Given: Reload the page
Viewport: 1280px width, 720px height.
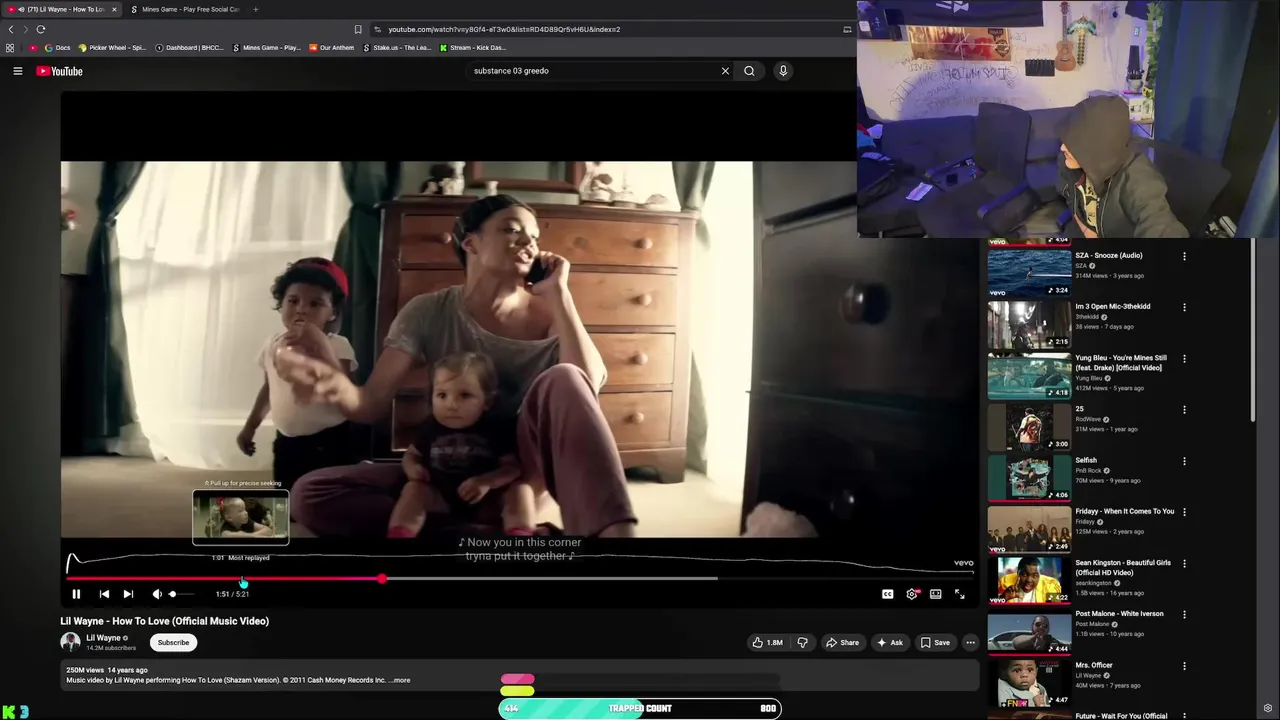Looking at the screenshot, I should [x=41, y=29].
